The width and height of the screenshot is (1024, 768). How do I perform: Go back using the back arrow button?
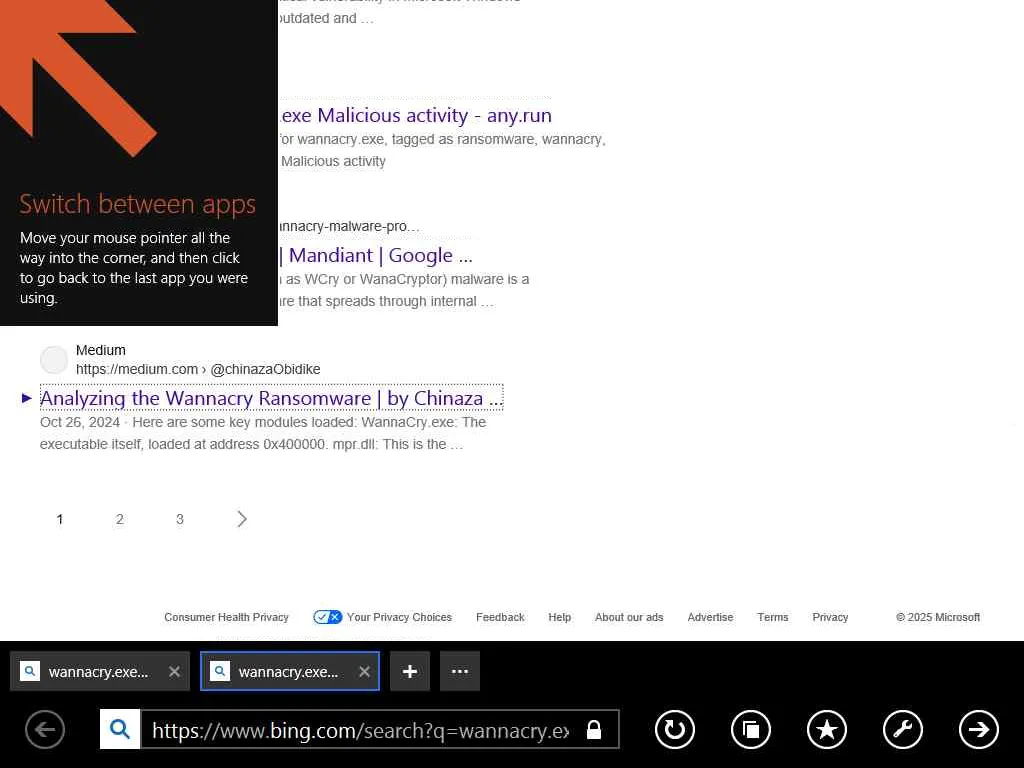click(45, 729)
